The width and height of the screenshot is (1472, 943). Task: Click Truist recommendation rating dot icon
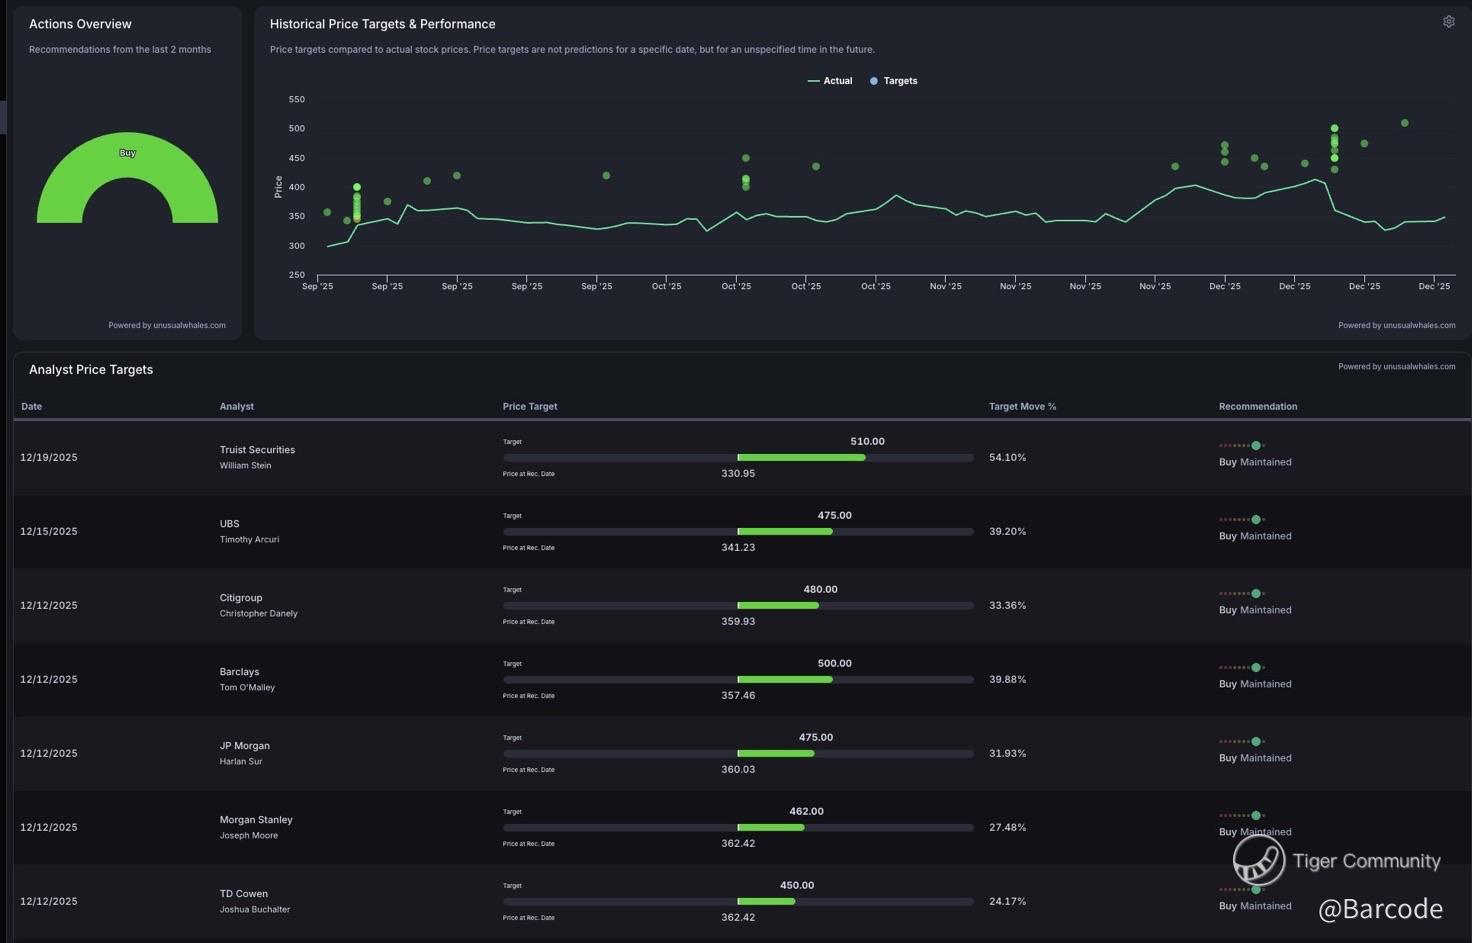[1256, 446]
